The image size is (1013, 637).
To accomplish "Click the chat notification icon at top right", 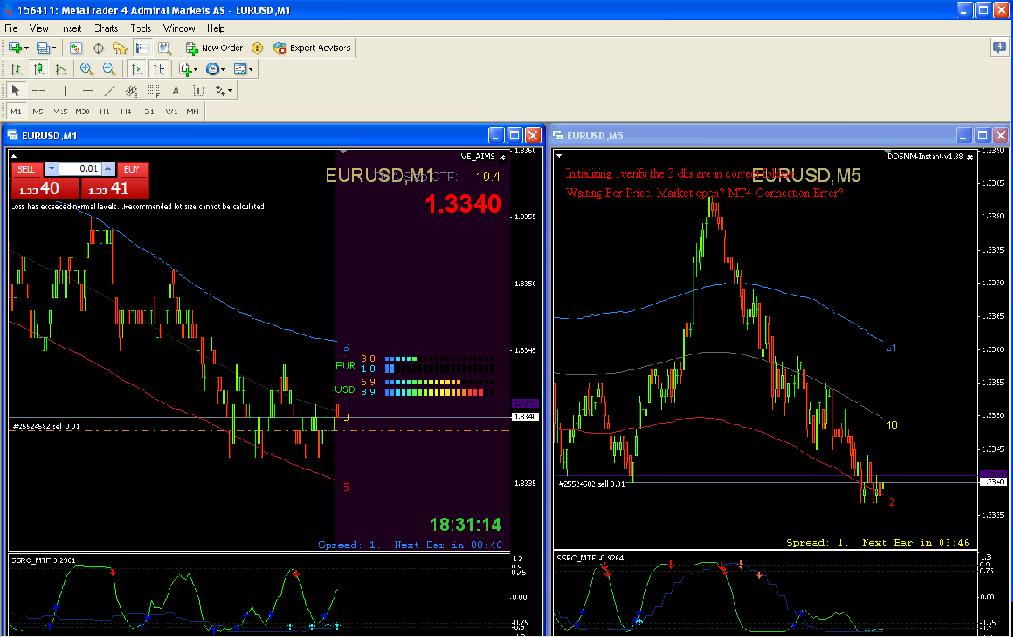I will (999, 48).
